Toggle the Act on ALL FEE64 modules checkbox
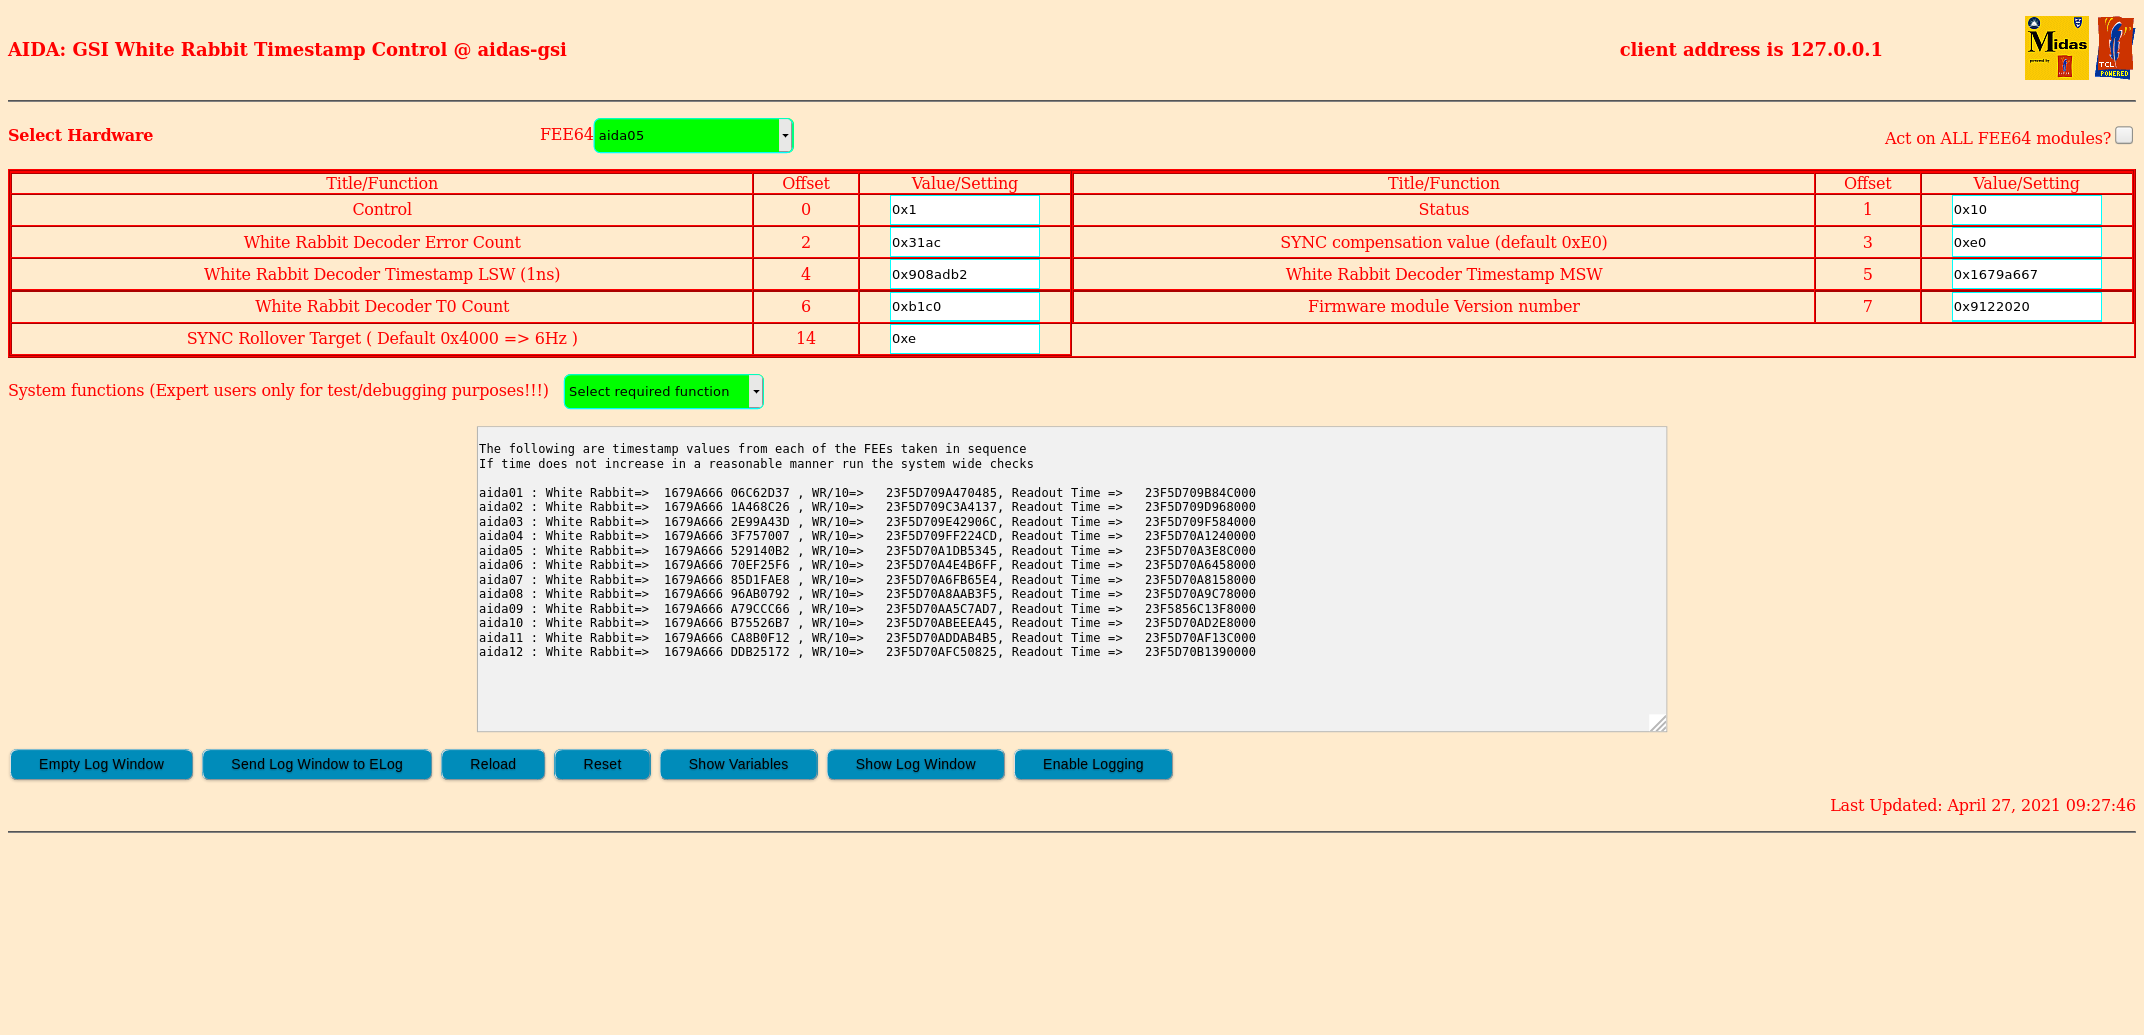The height and width of the screenshot is (1035, 2144). click(2124, 135)
